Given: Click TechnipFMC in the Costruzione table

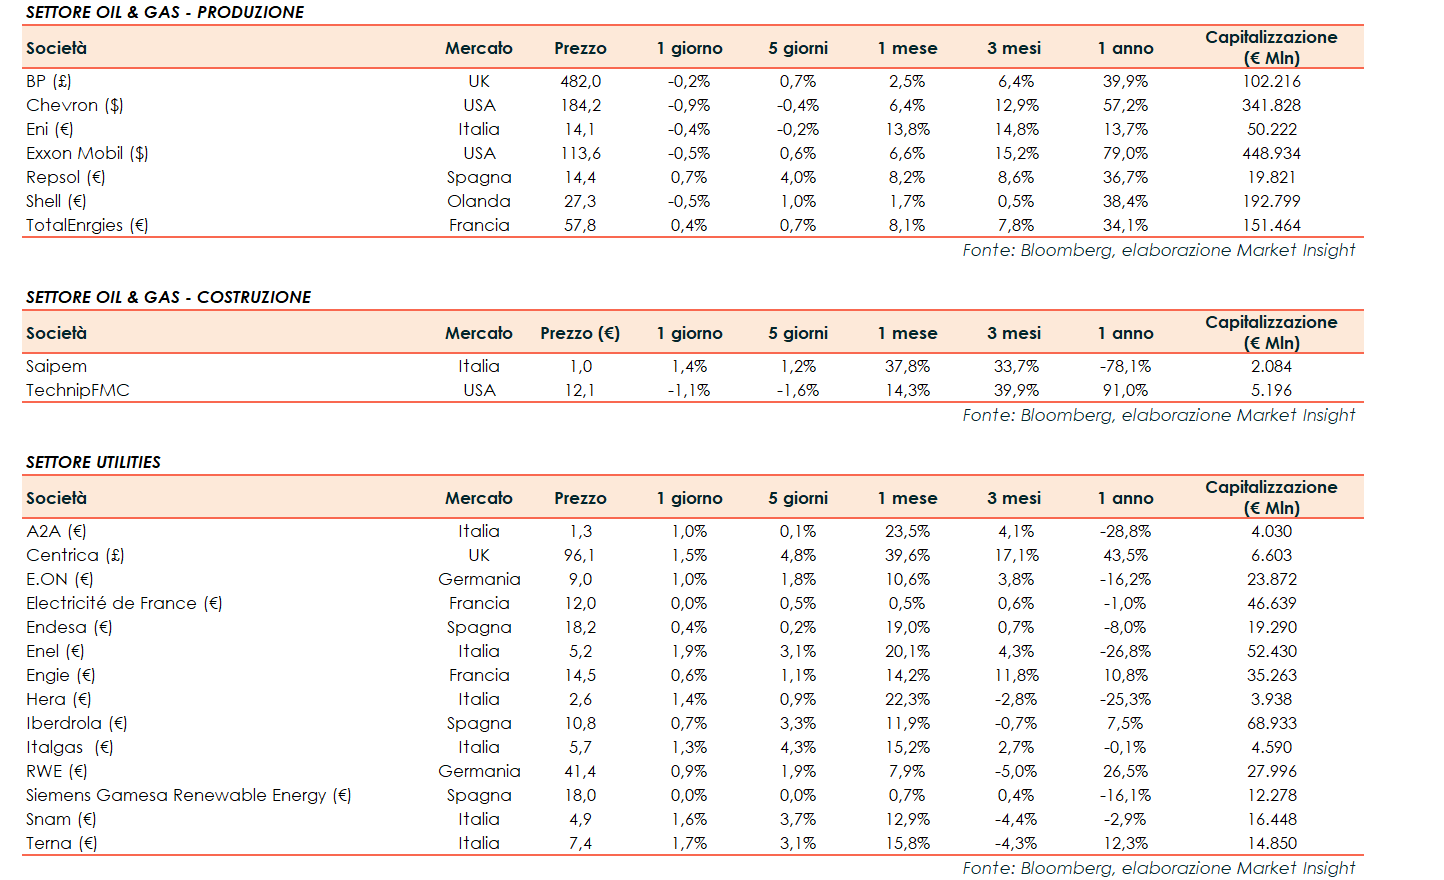Looking at the screenshot, I should pyautogui.click(x=78, y=390).
